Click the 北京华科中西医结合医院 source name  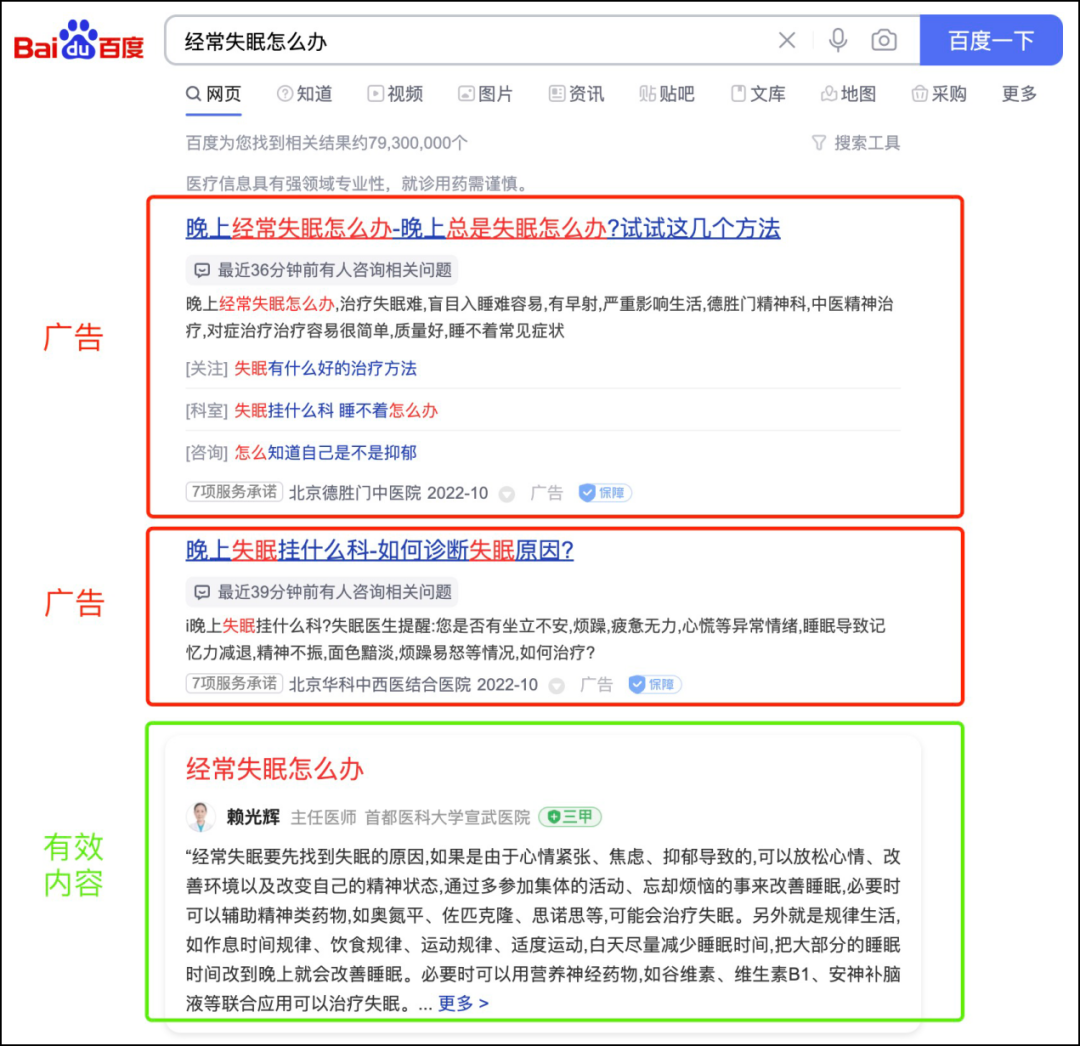click(380, 684)
